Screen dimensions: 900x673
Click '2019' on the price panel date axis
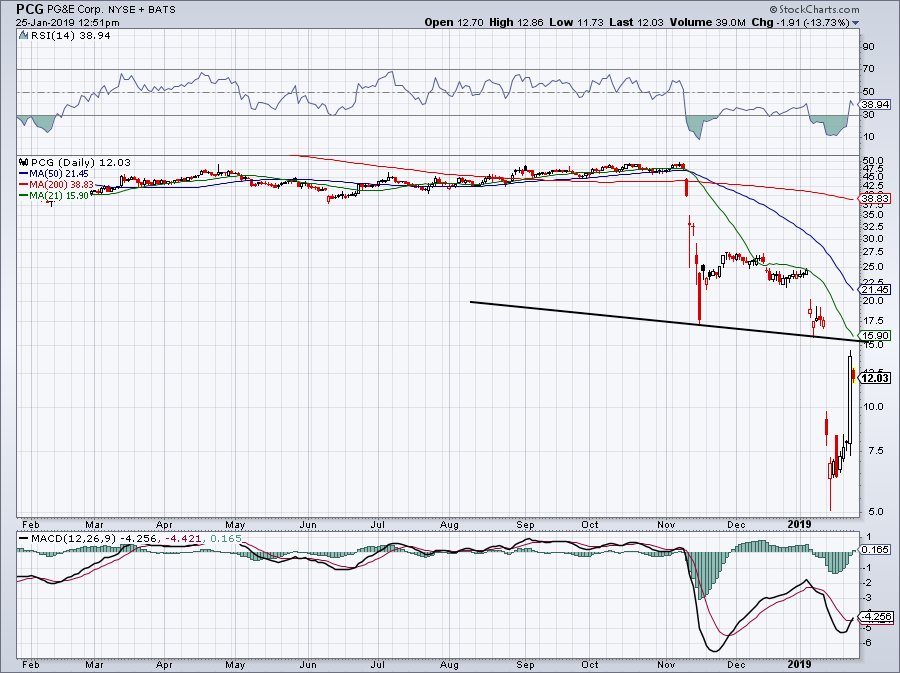coord(799,524)
